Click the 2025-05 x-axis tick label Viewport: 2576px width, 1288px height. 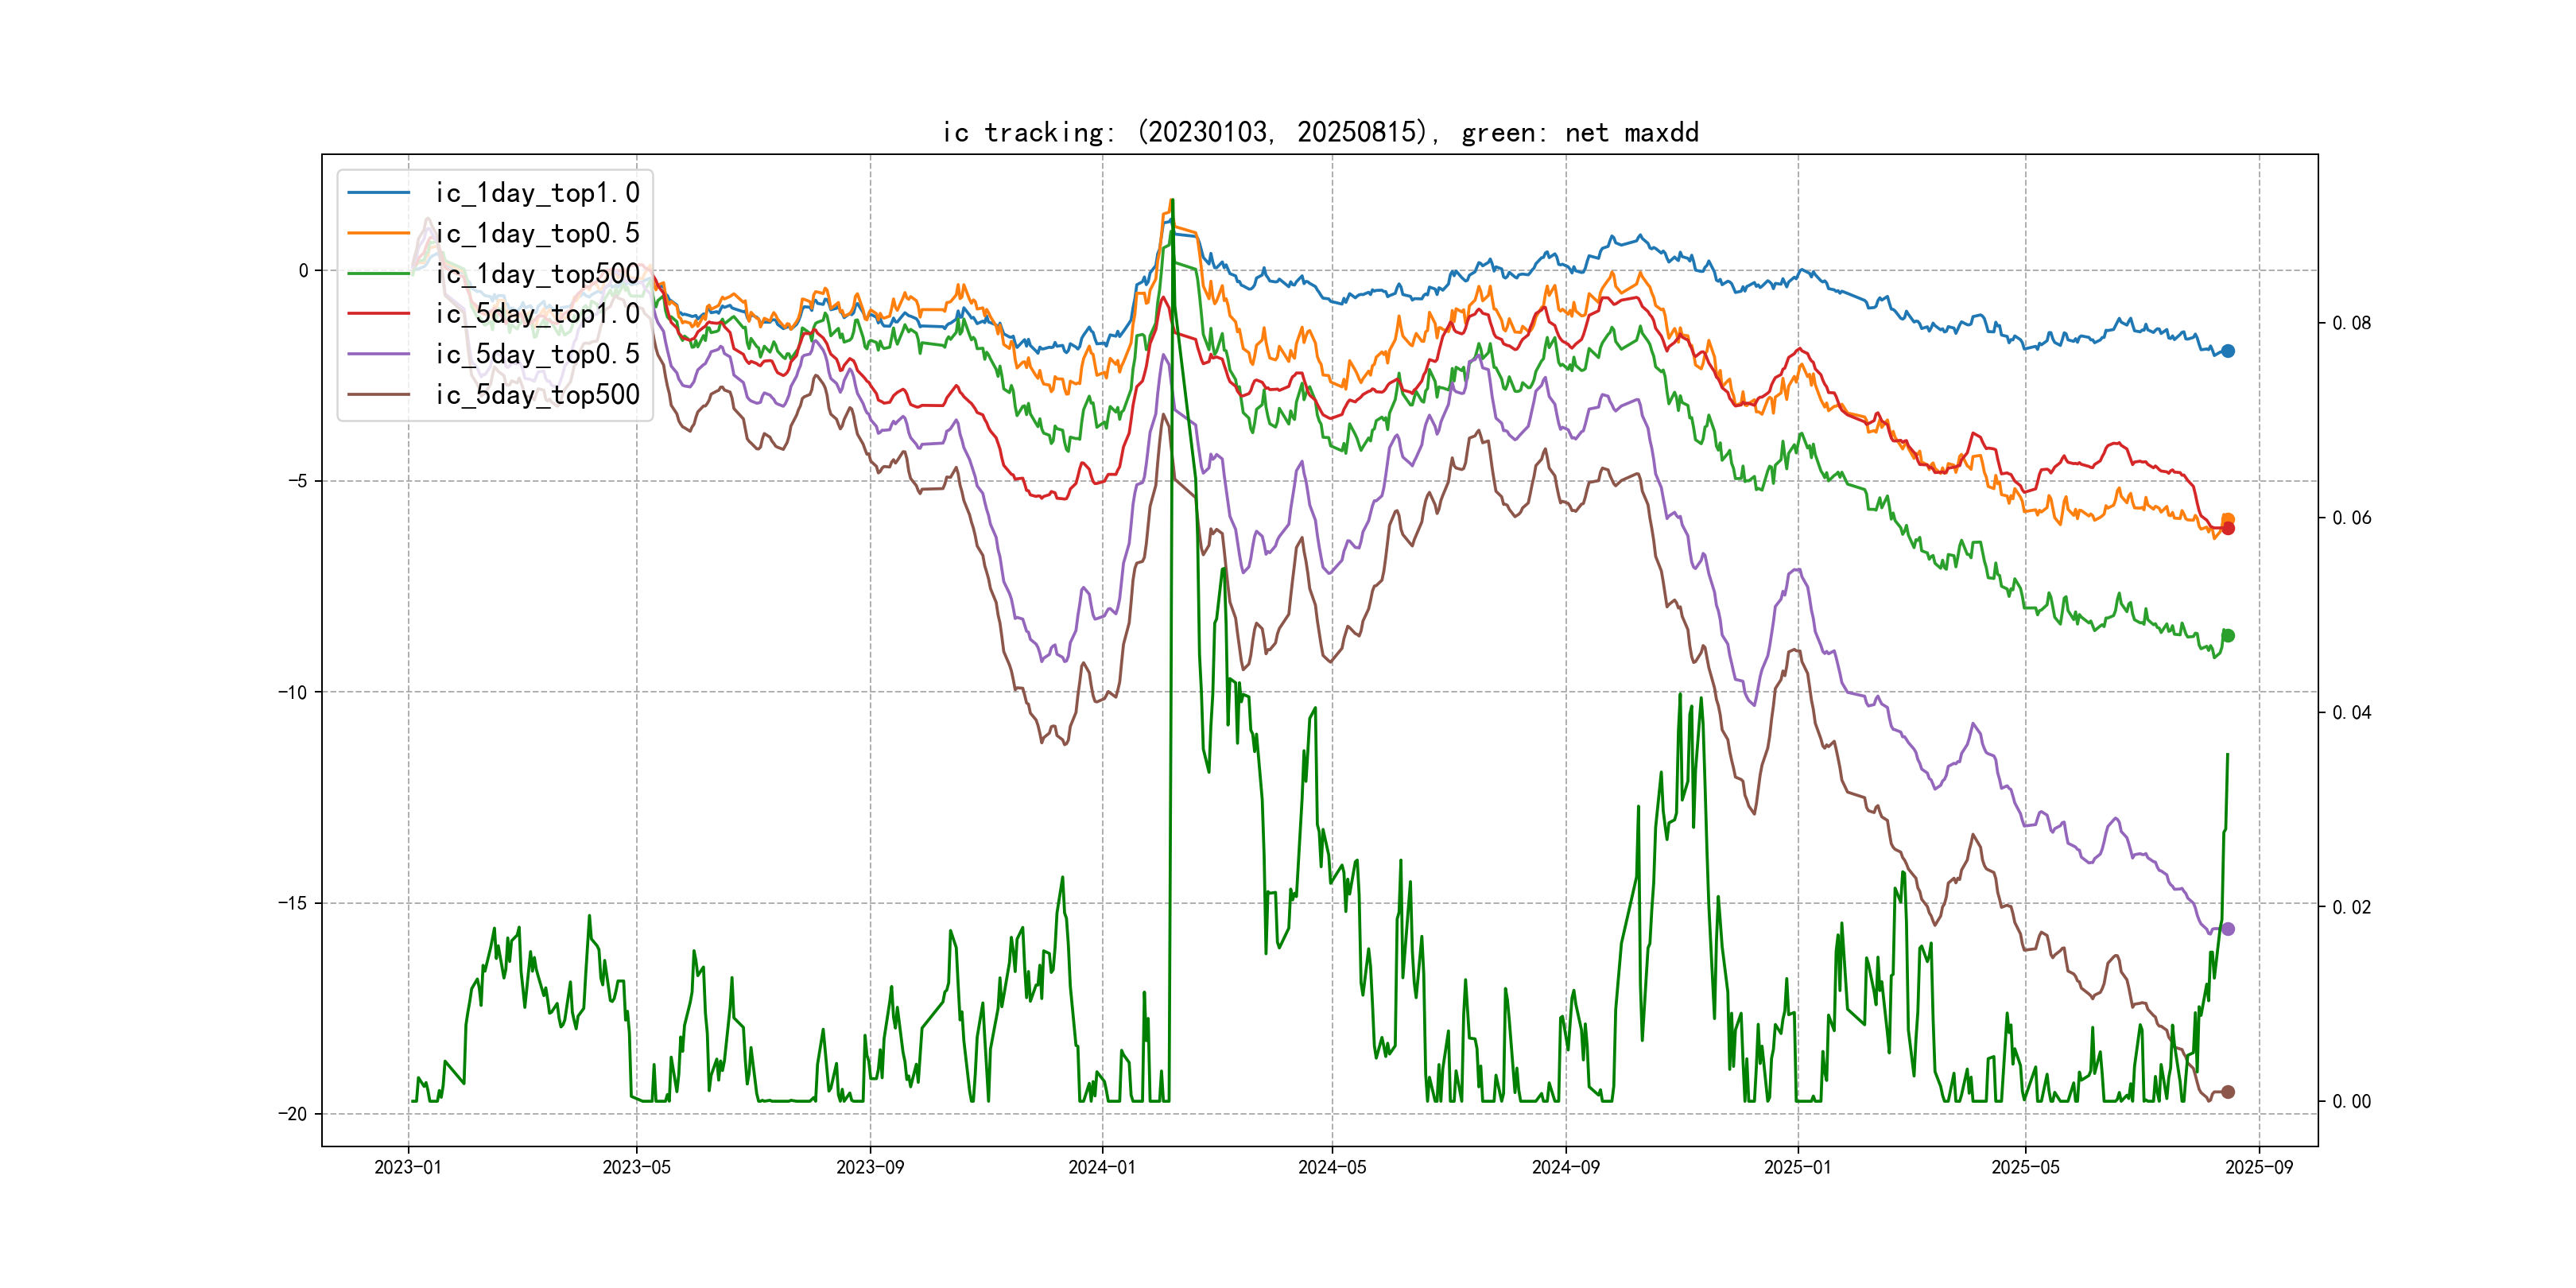pos(2025,1167)
